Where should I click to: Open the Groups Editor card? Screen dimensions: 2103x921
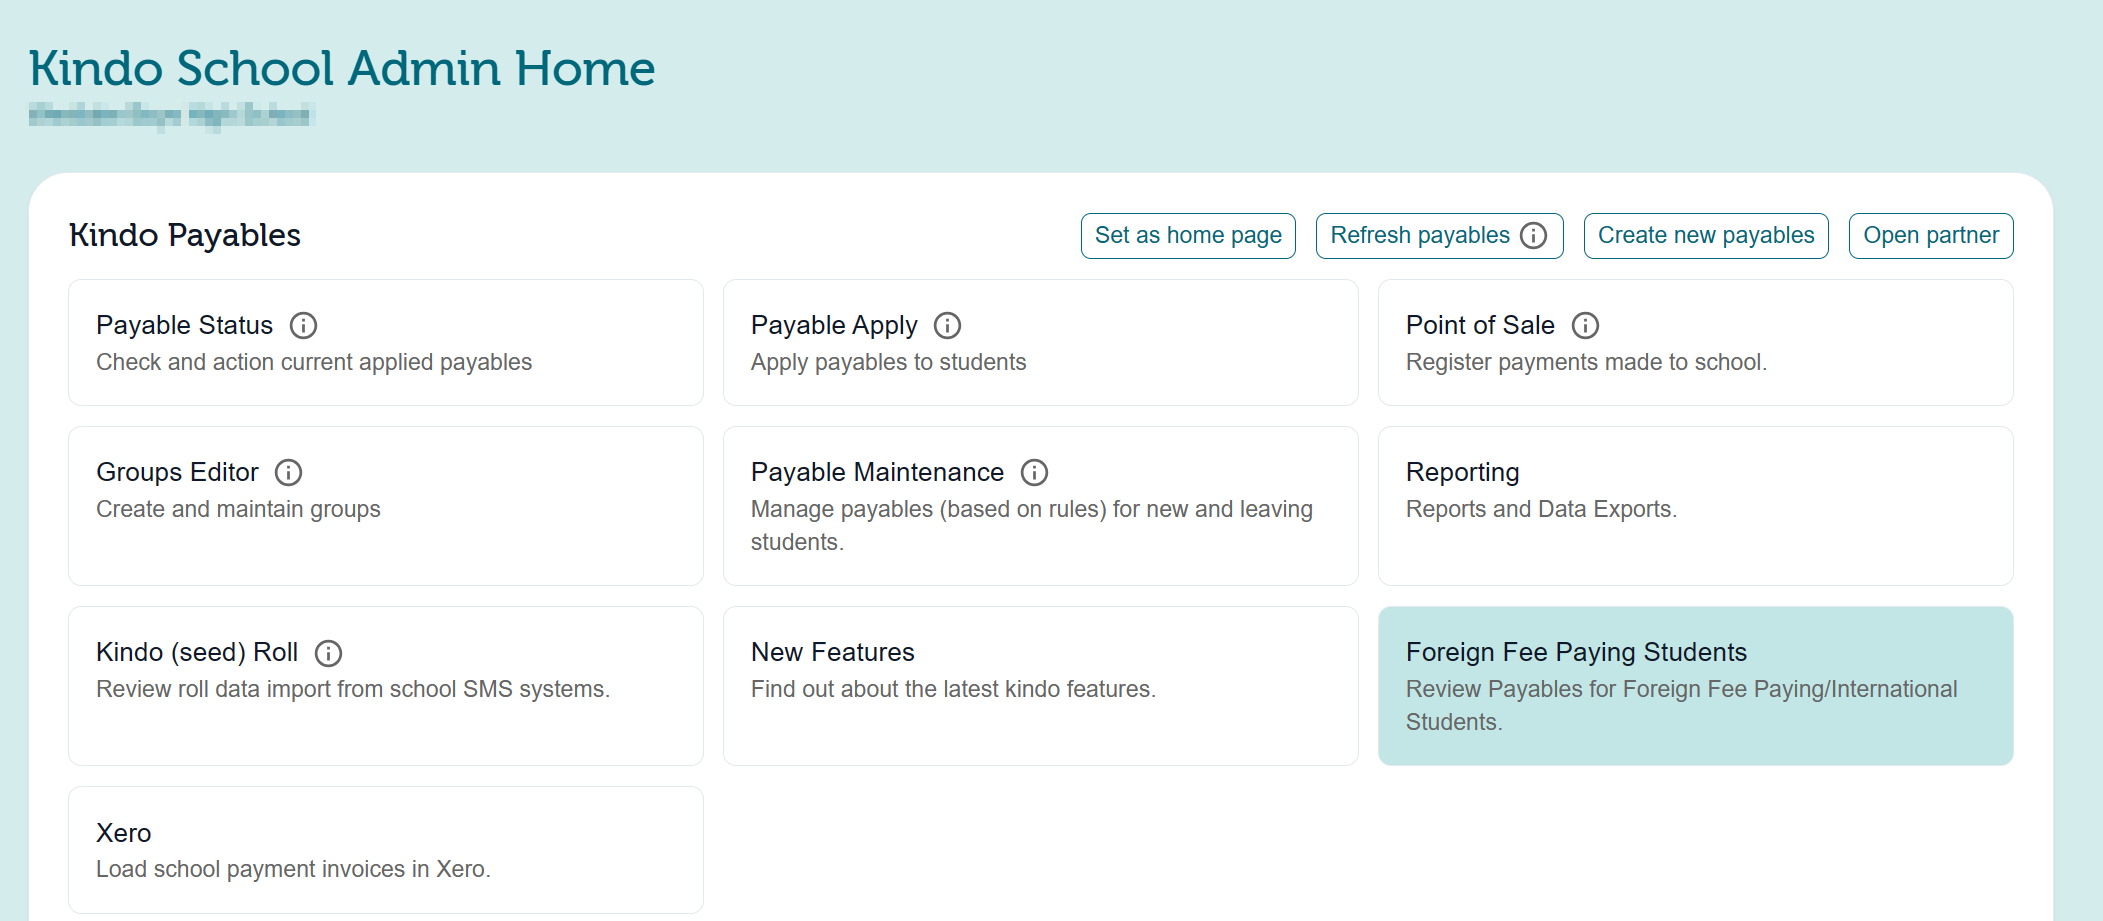tap(386, 506)
